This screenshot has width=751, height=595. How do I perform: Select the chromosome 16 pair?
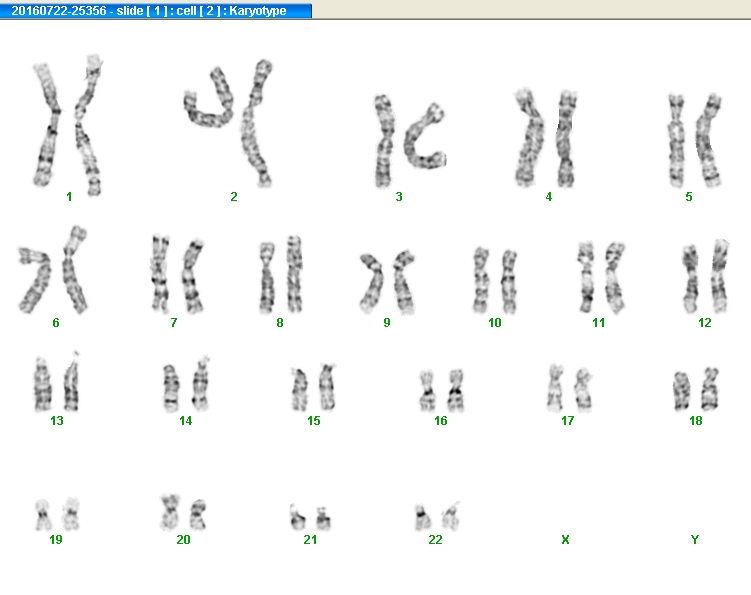[x=442, y=390]
